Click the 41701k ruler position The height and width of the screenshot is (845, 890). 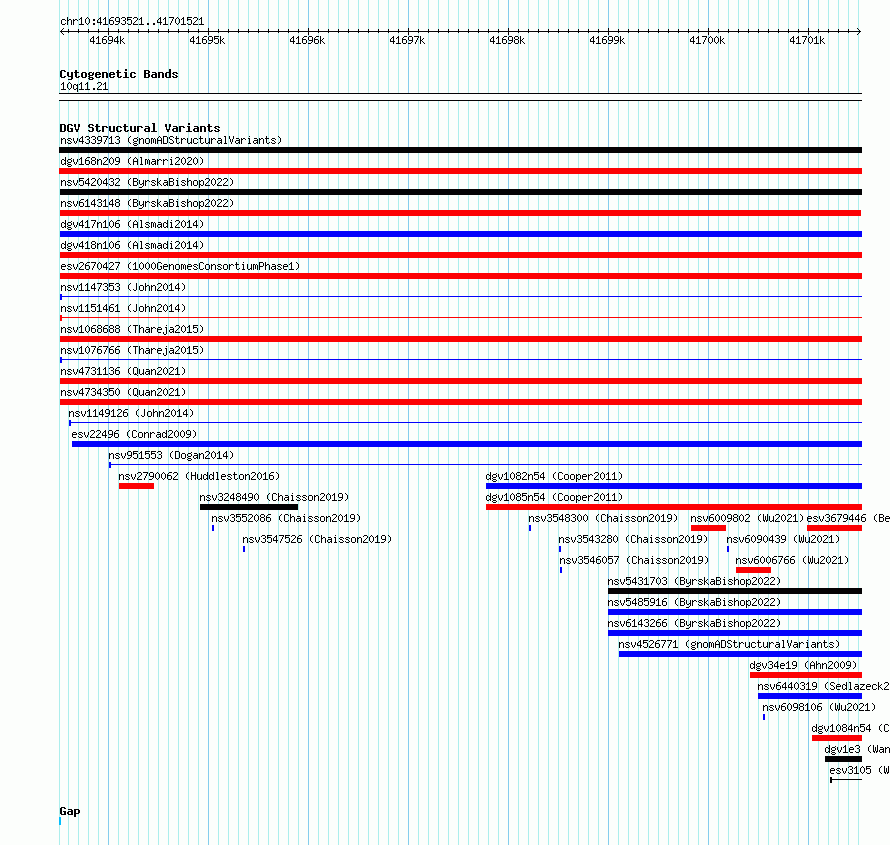[x=807, y=40]
